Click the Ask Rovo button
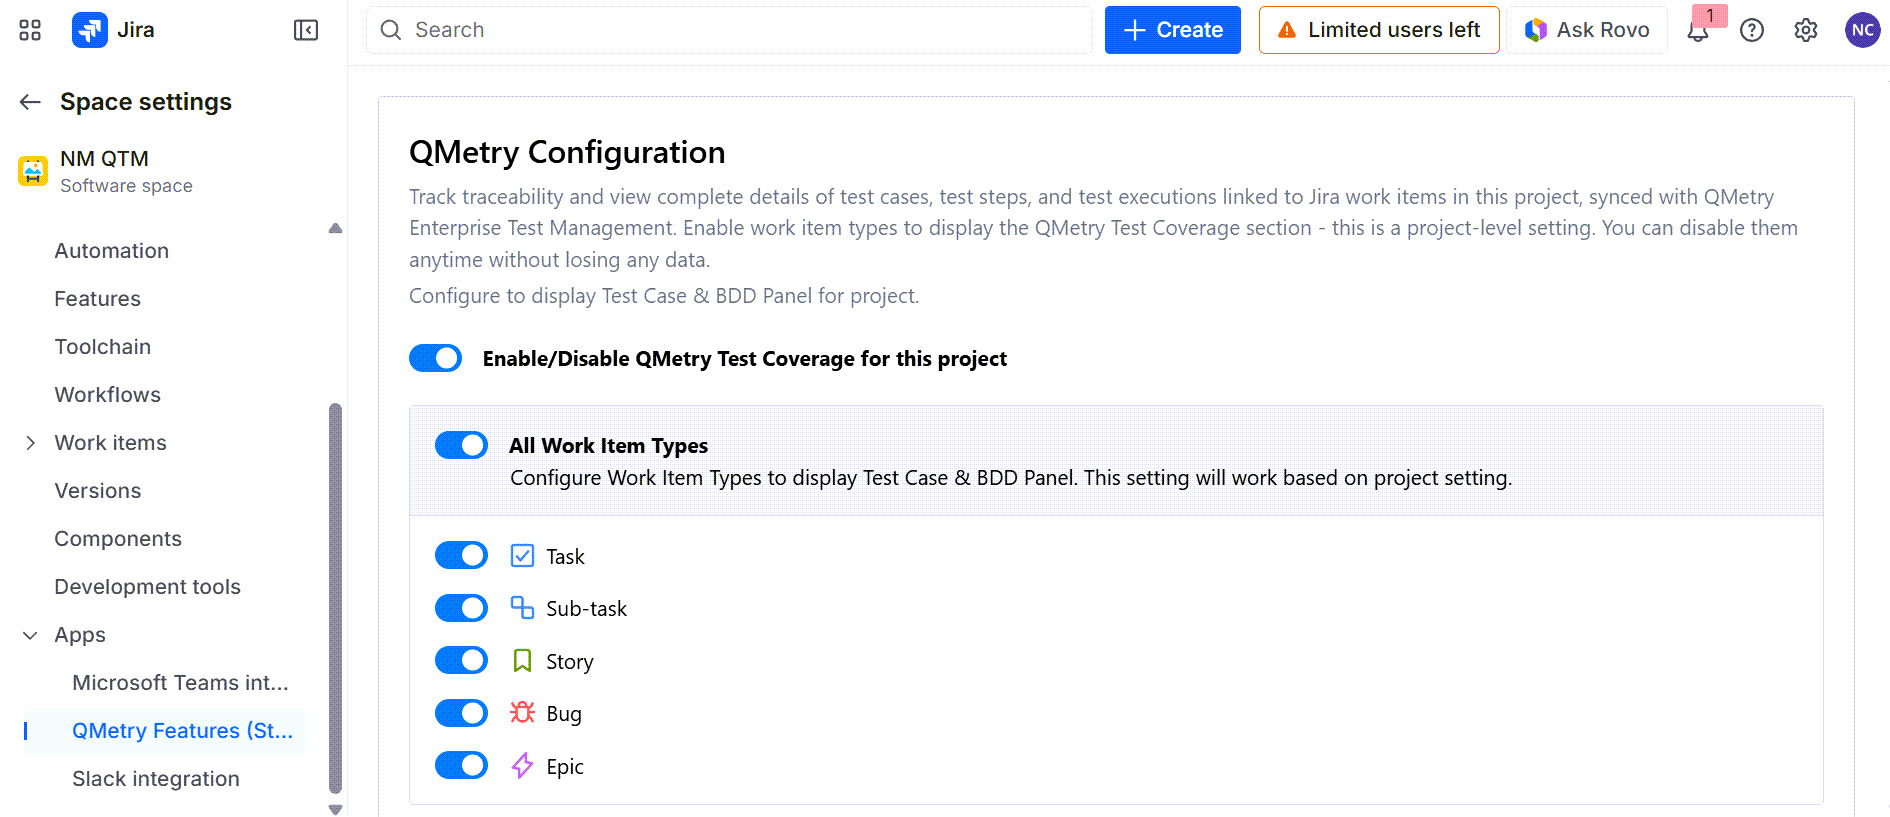 point(1587,30)
